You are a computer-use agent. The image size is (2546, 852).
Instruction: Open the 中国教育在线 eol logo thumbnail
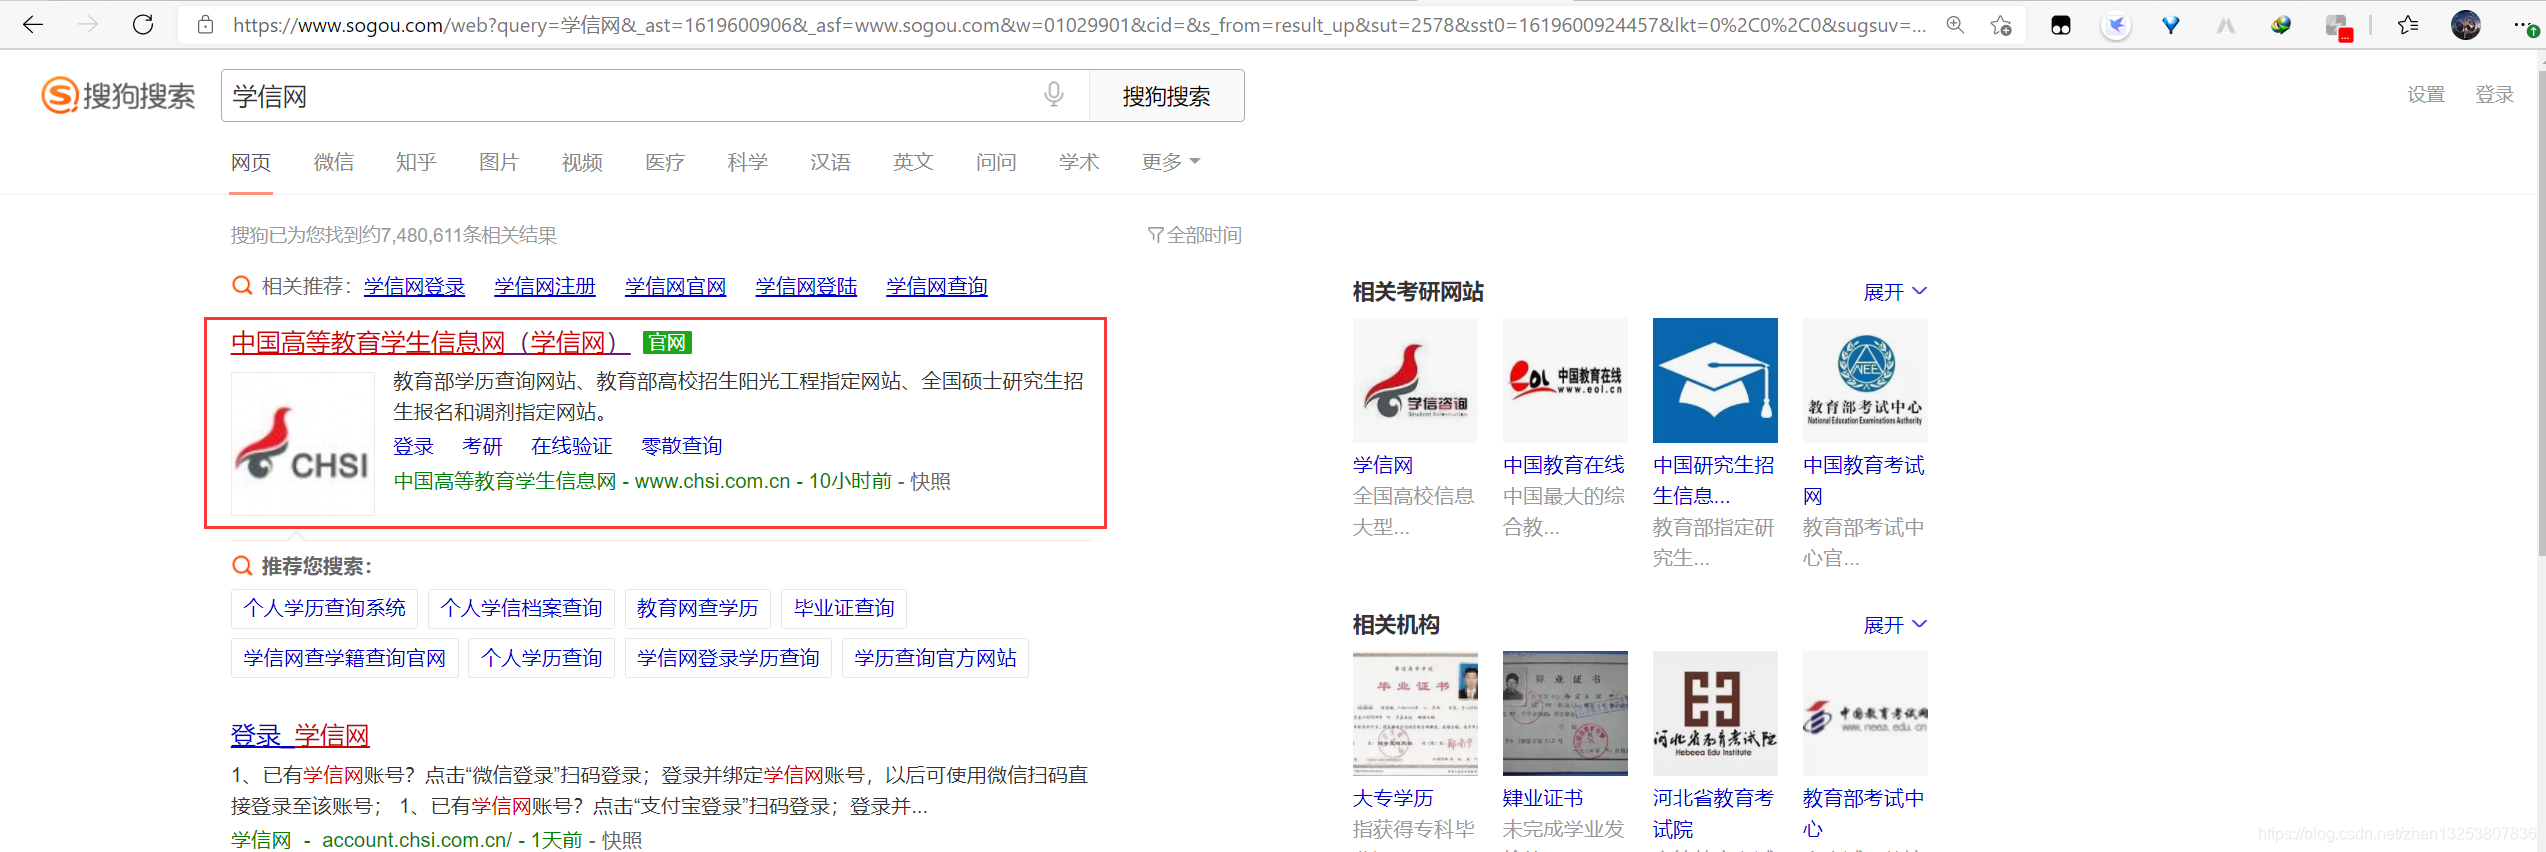pyautogui.click(x=1565, y=380)
